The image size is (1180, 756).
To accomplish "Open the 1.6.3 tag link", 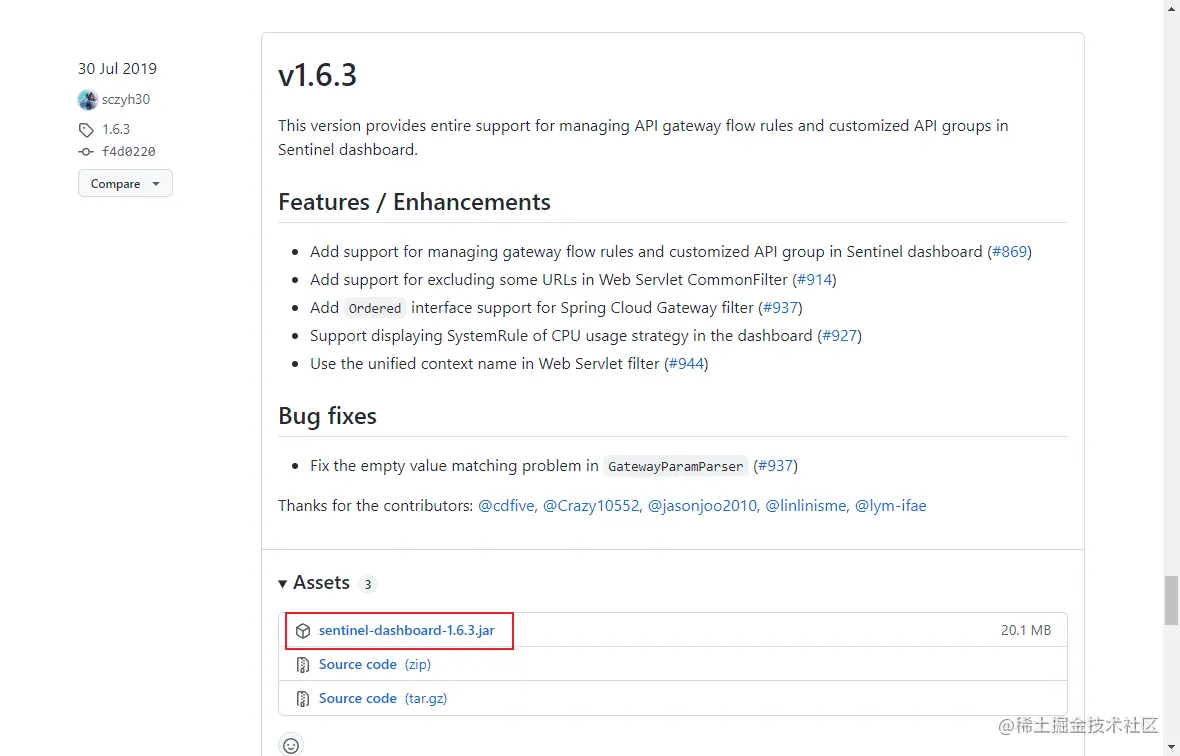I will (116, 129).
